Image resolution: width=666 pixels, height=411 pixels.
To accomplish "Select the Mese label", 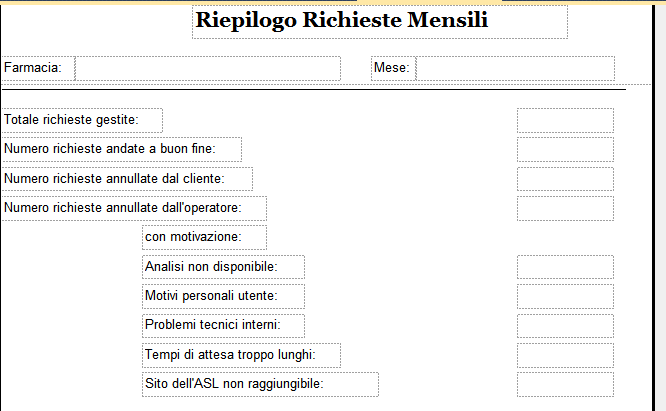I will point(393,68).
